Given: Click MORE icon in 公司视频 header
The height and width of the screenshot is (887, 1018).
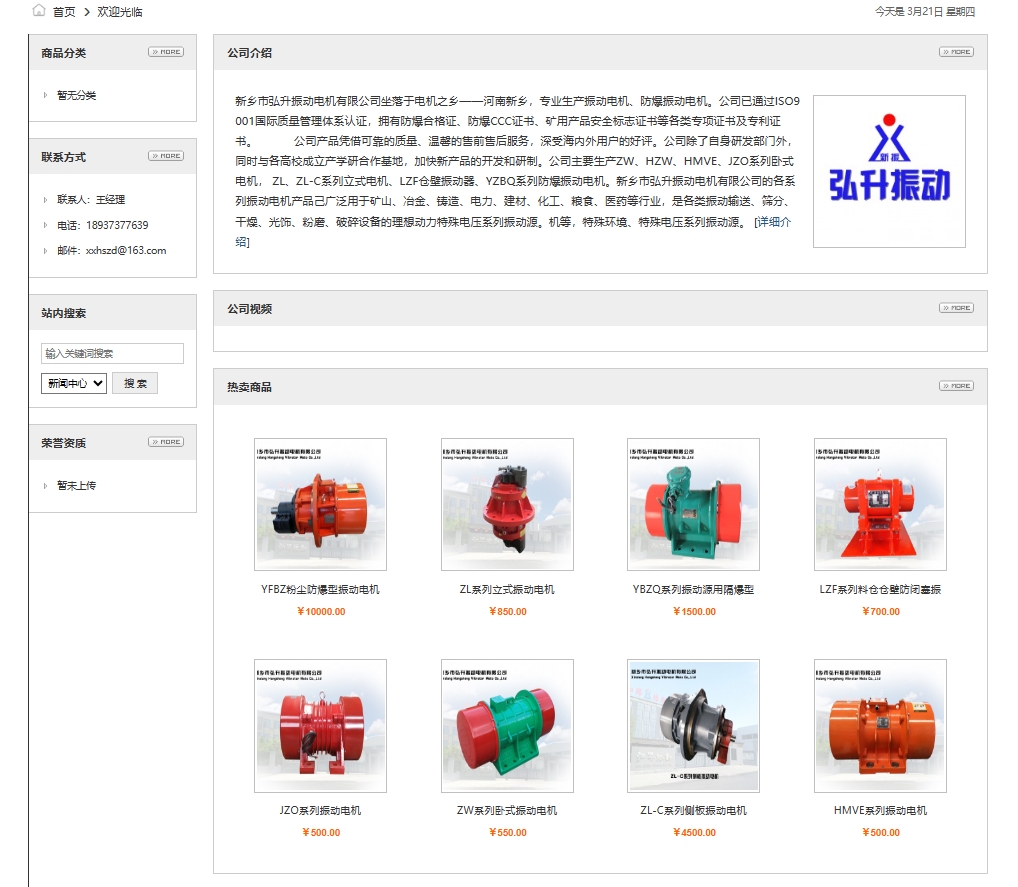Looking at the screenshot, I should tap(955, 308).
